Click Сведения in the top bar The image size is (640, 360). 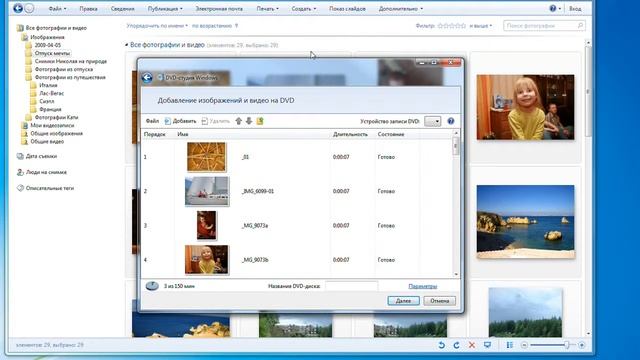(x=122, y=9)
